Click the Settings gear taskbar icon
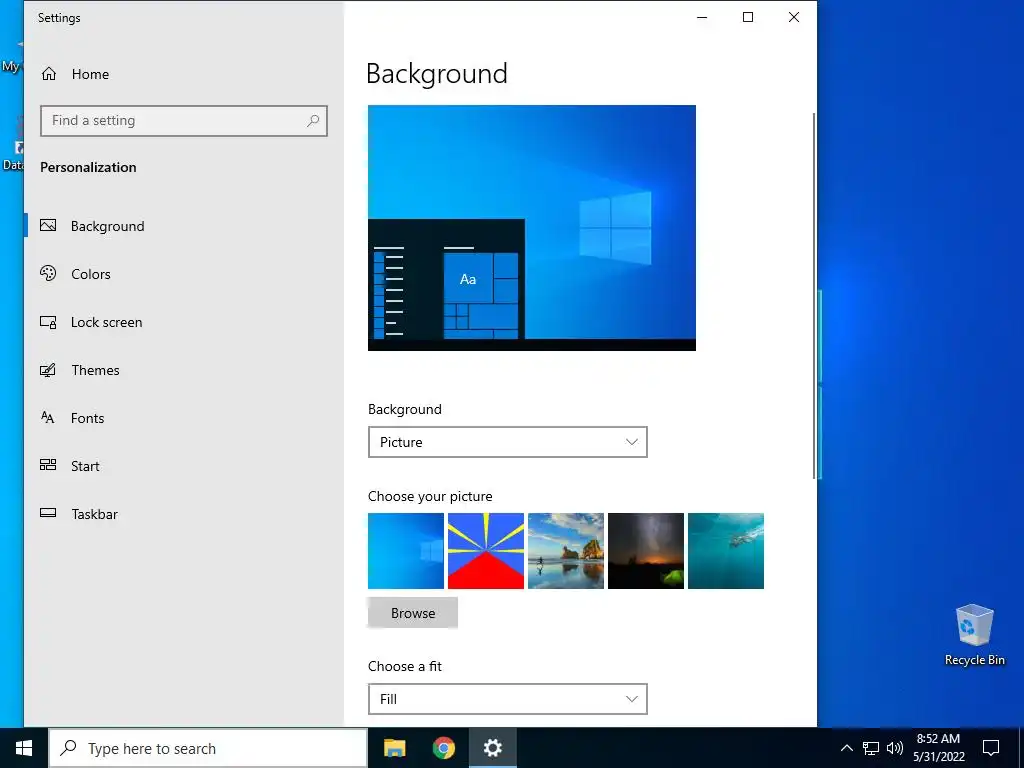The height and width of the screenshot is (768, 1024). 492,748
